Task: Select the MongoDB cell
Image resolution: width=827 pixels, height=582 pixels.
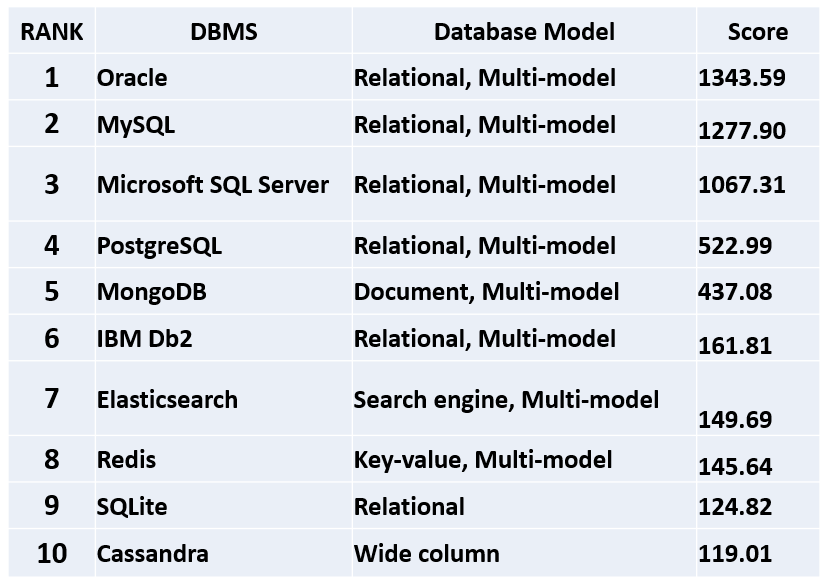Action: point(152,292)
